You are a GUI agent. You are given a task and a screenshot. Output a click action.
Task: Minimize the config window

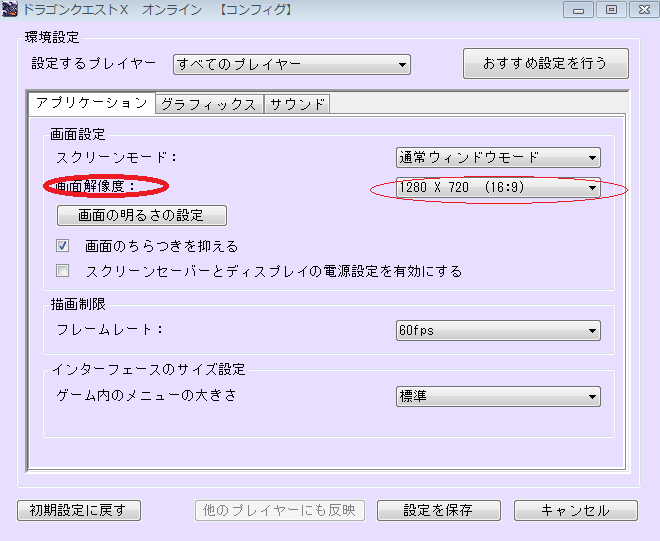[578, 10]
